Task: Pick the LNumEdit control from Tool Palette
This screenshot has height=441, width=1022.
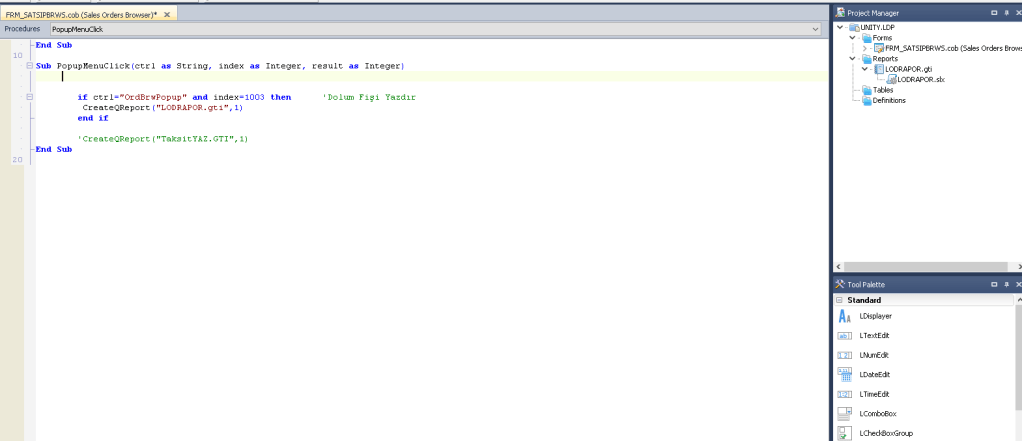Action: click(873, 355)
